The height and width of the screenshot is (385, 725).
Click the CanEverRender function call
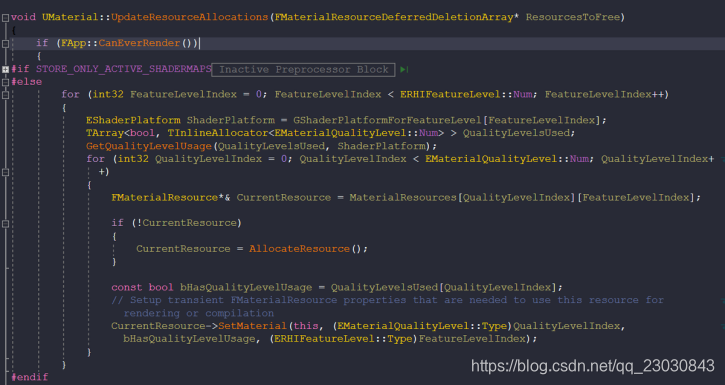139,43
